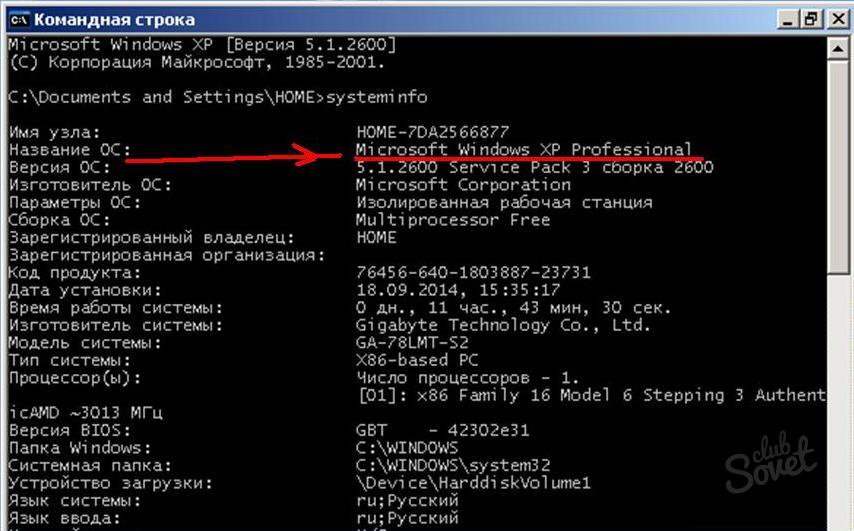This screenshot has width=854, height=531.
Task: Minimize the Командная строка window
Action: point(789,18)
